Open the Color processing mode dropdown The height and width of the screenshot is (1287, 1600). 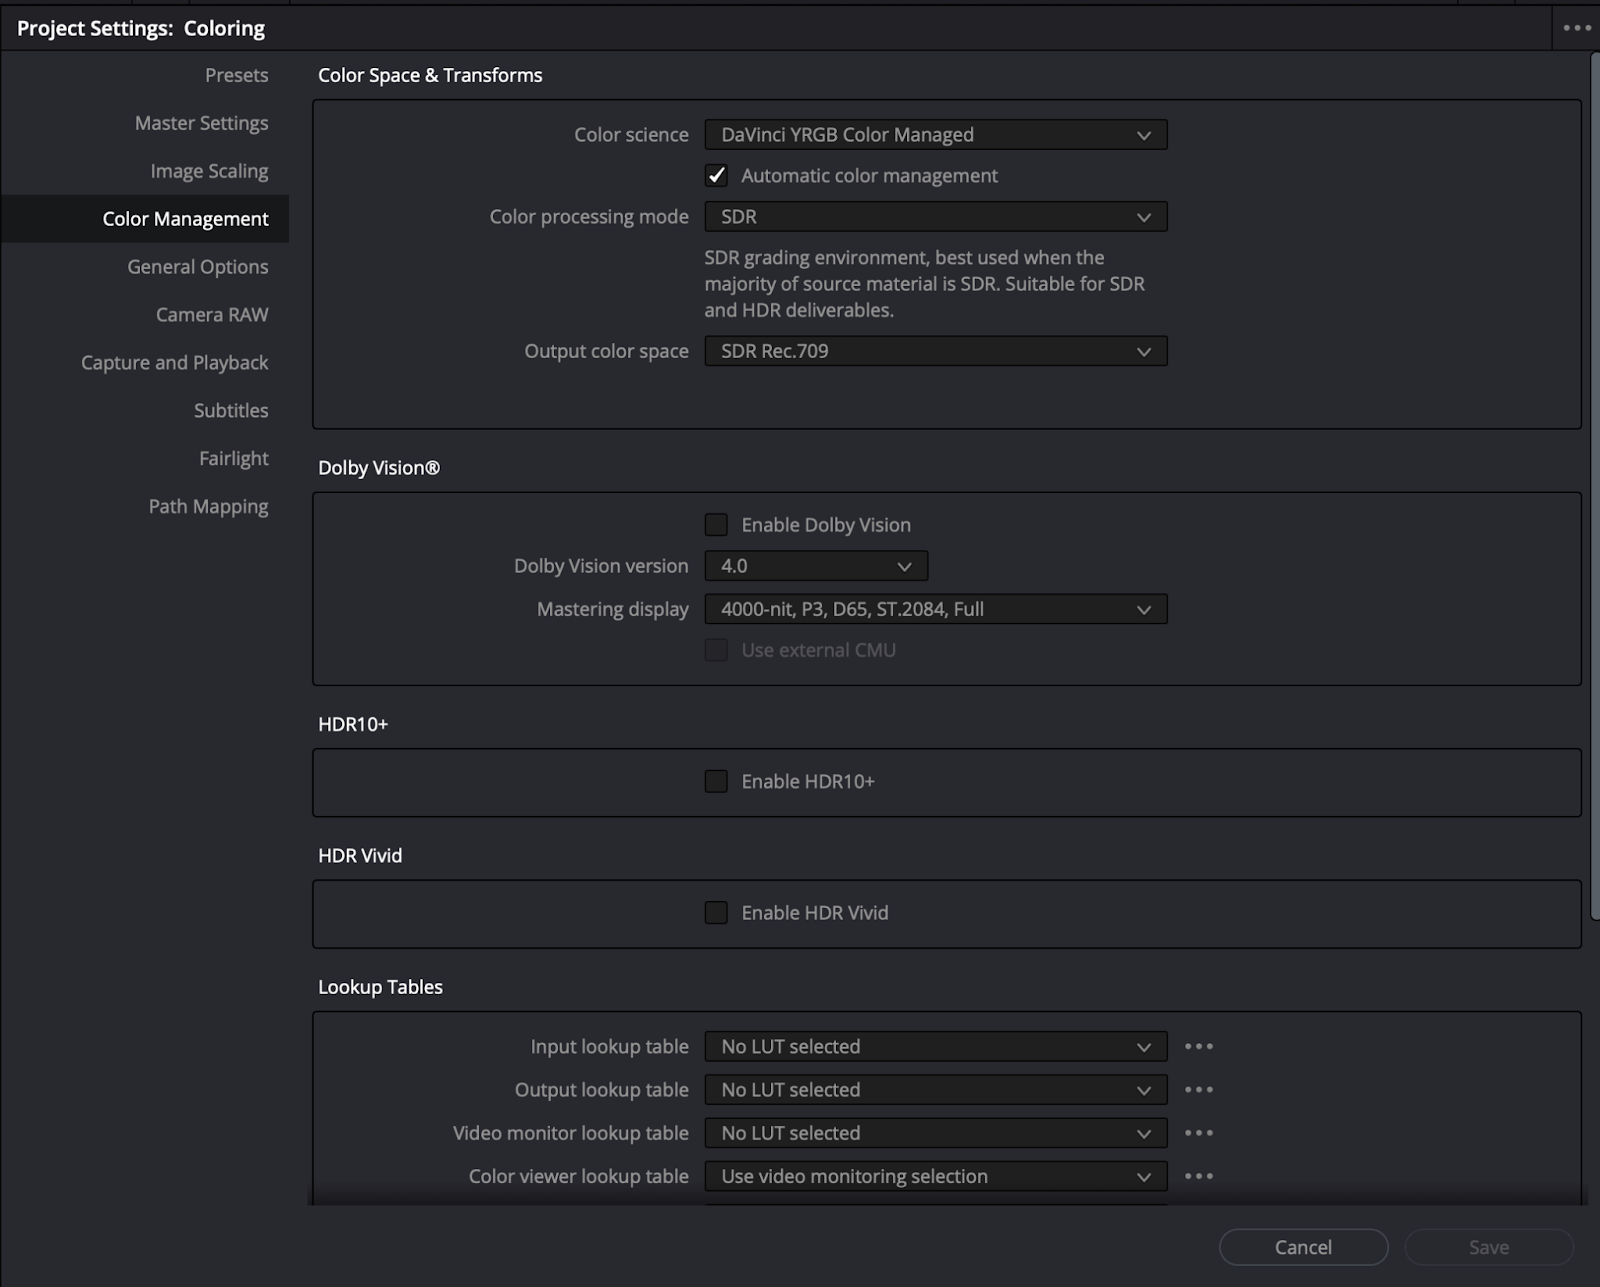coord(936,217)
